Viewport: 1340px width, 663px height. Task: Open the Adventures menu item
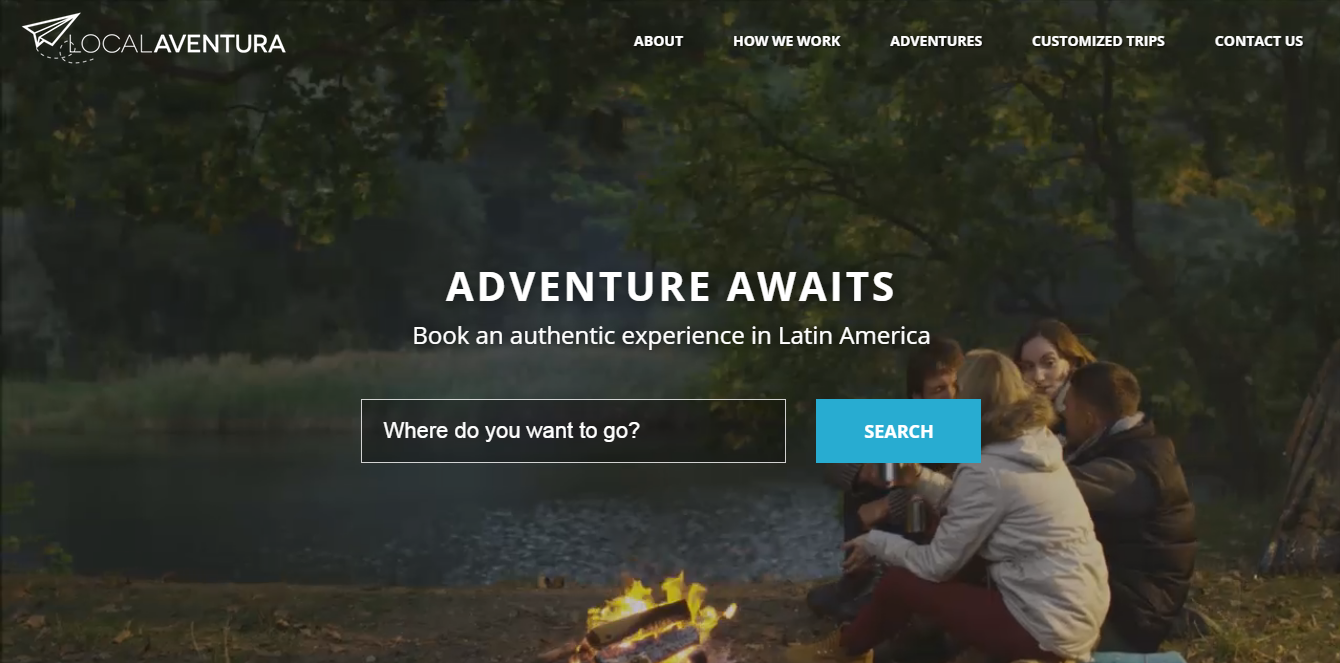[x=936, y=41]
